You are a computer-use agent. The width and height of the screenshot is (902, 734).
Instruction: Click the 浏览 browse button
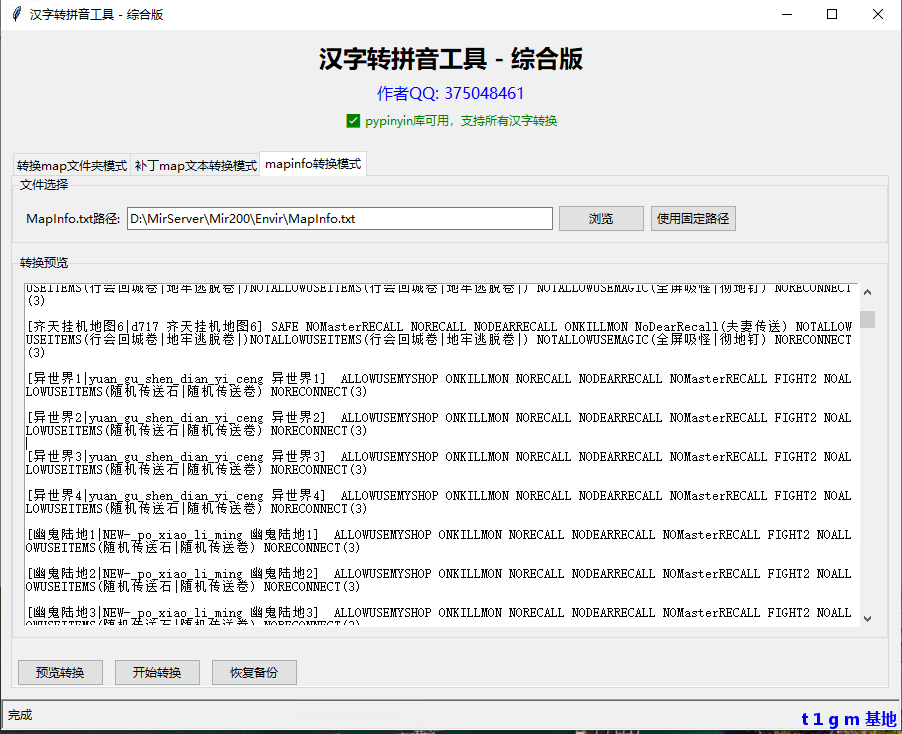[601, 219]
